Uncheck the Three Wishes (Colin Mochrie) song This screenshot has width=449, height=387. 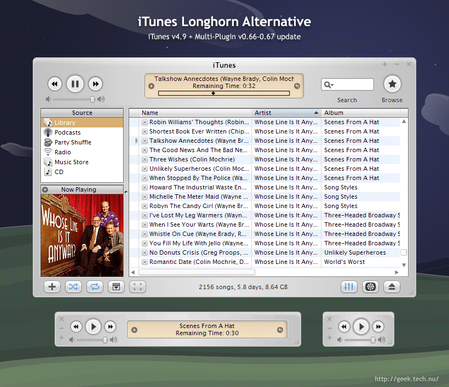click(x=145, y=160)
